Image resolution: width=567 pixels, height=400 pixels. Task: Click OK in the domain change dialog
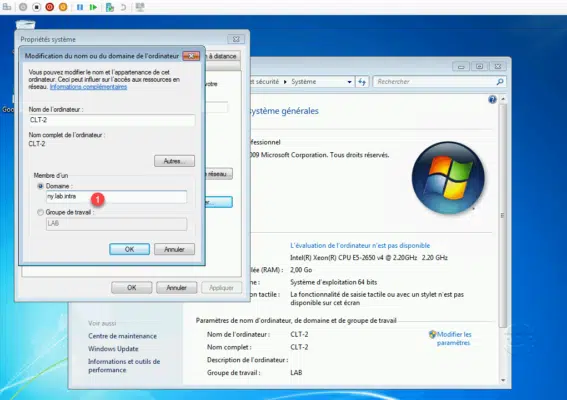129,249
